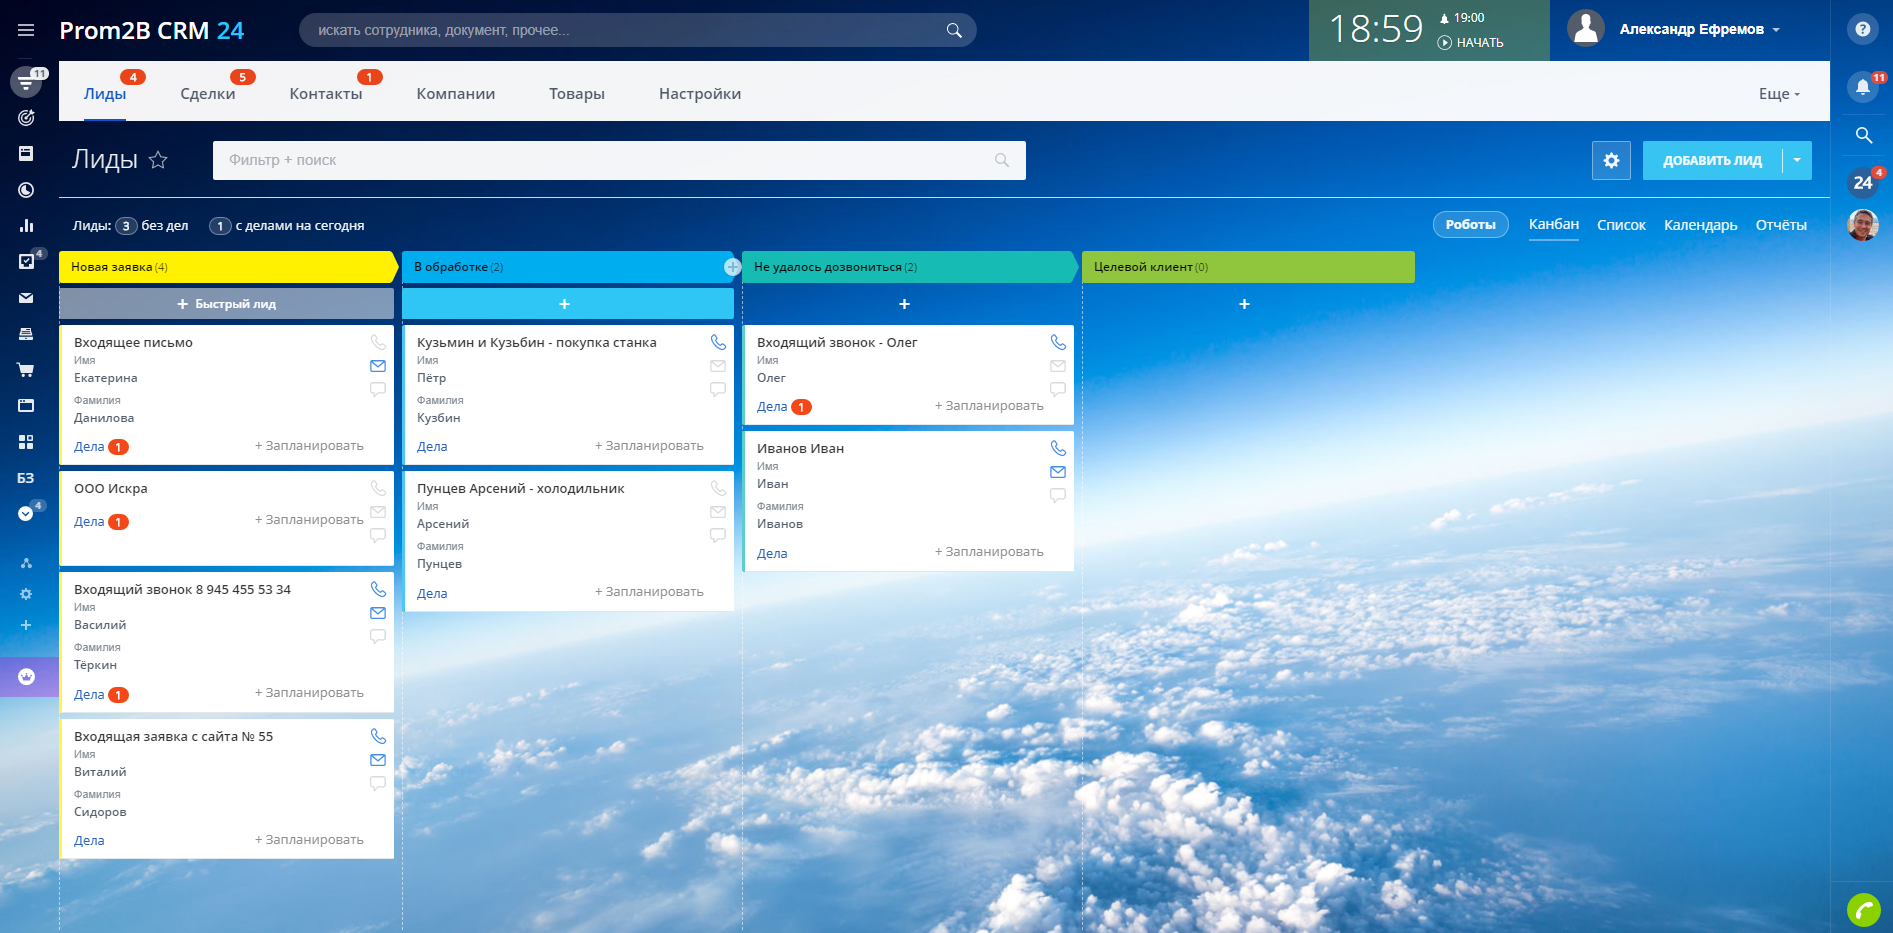Click Запланировать on the ООО Искра card

[x=309, y=520]
